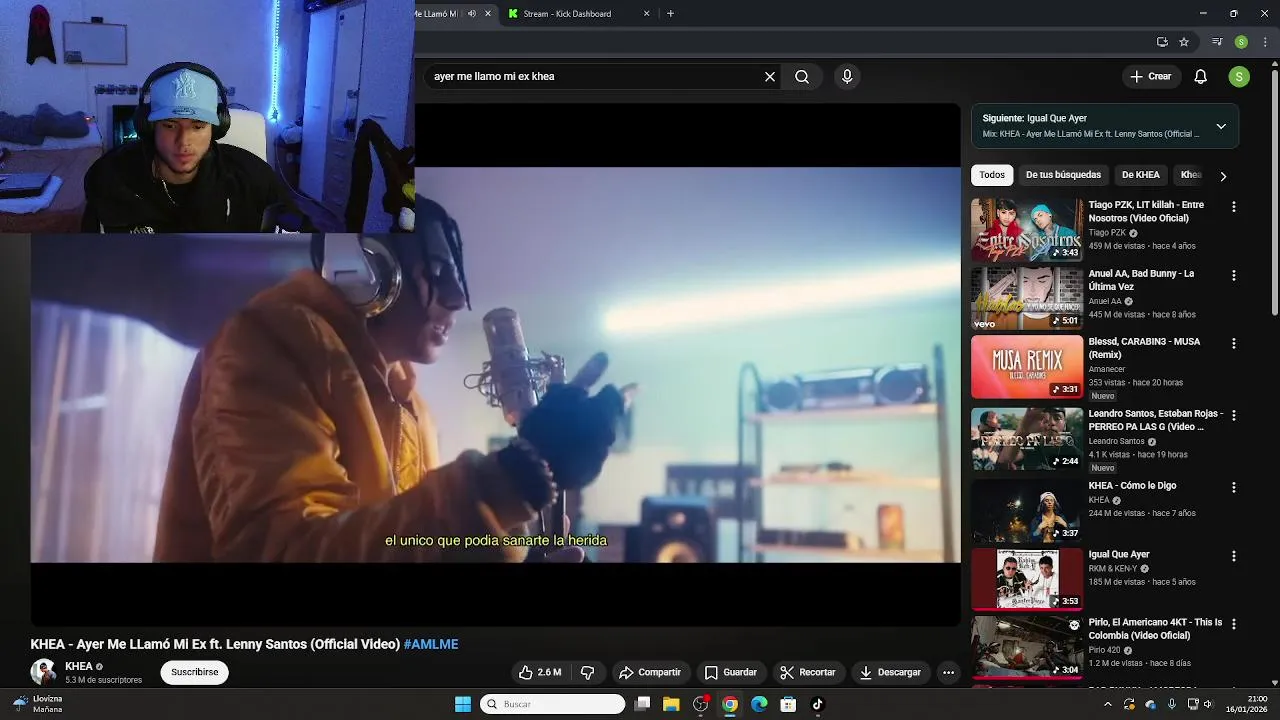Image resolution: width=1280 pixels, height=720 pixels.
Task: Open KHEA - Cómo le Digo title
Action: (x=1132, y=486)
